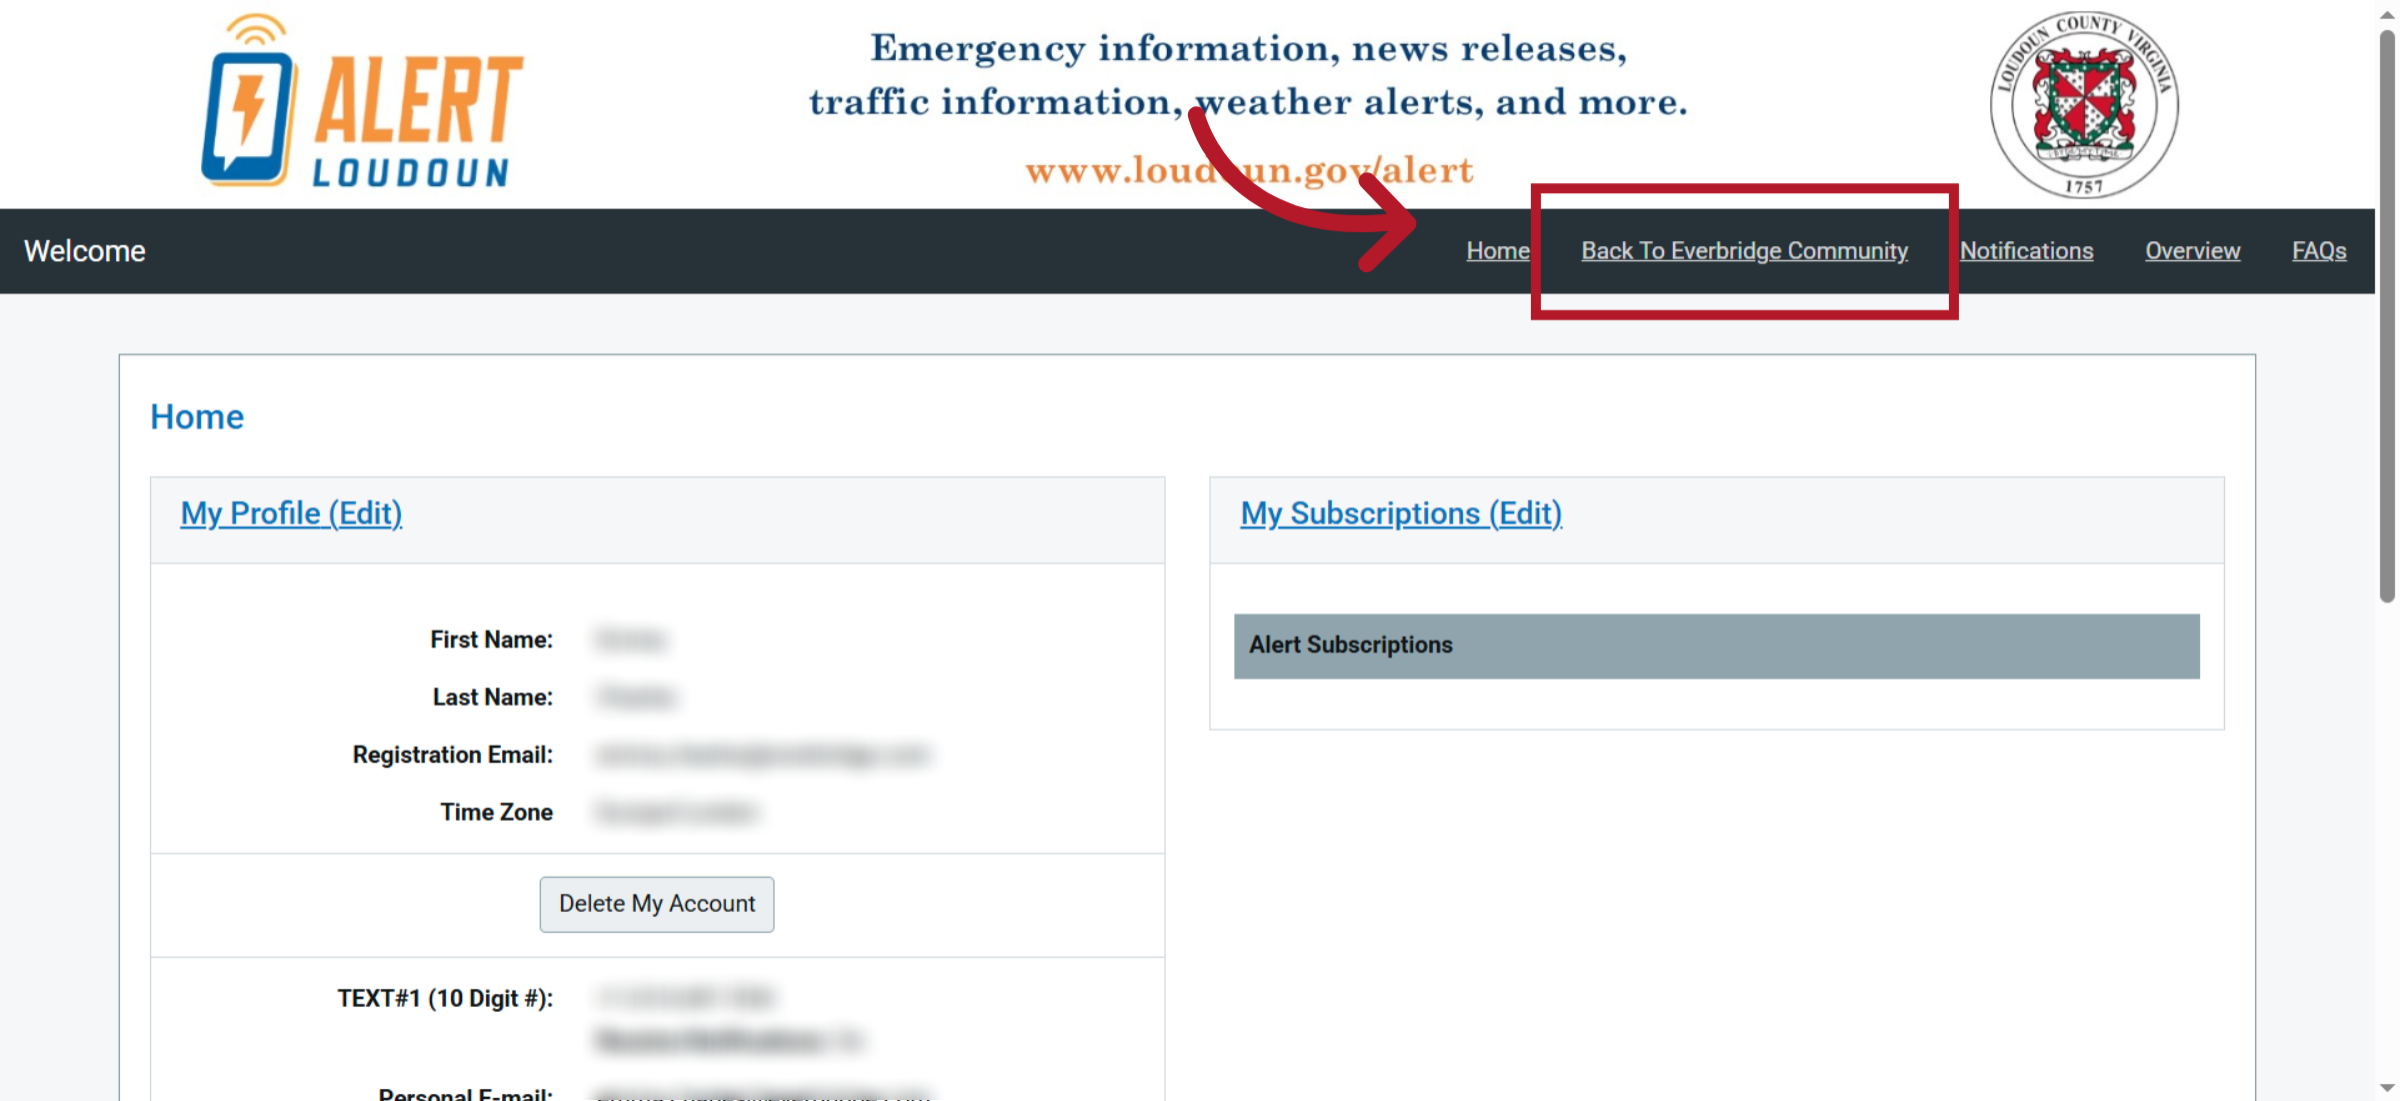Image resolution: width=2400 pixels, height=1101 pixels.
Task: Go Back To Everbridge Community
Action: (1744, 251)
